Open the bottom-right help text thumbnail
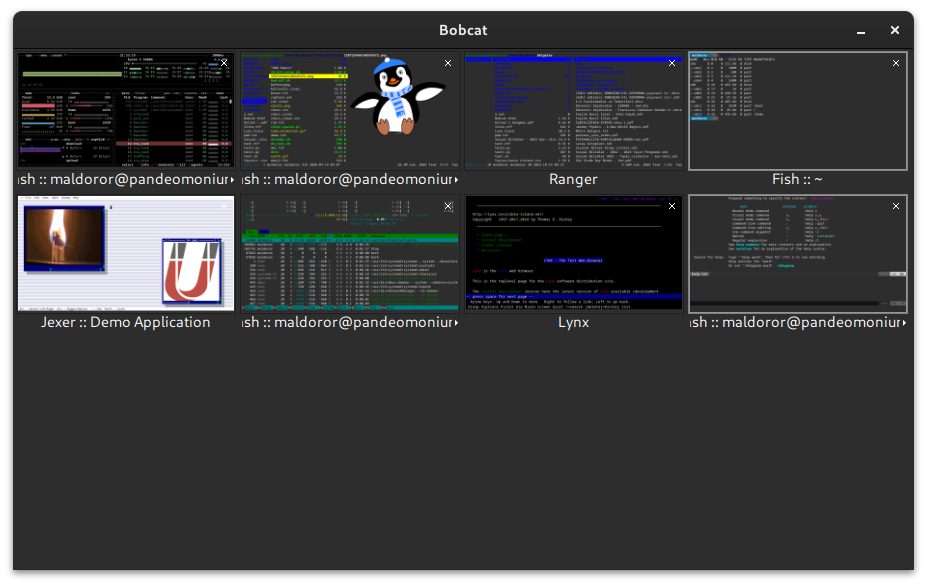Image resolution: width=927 pixels, height=586 pixels. point(797,254)
